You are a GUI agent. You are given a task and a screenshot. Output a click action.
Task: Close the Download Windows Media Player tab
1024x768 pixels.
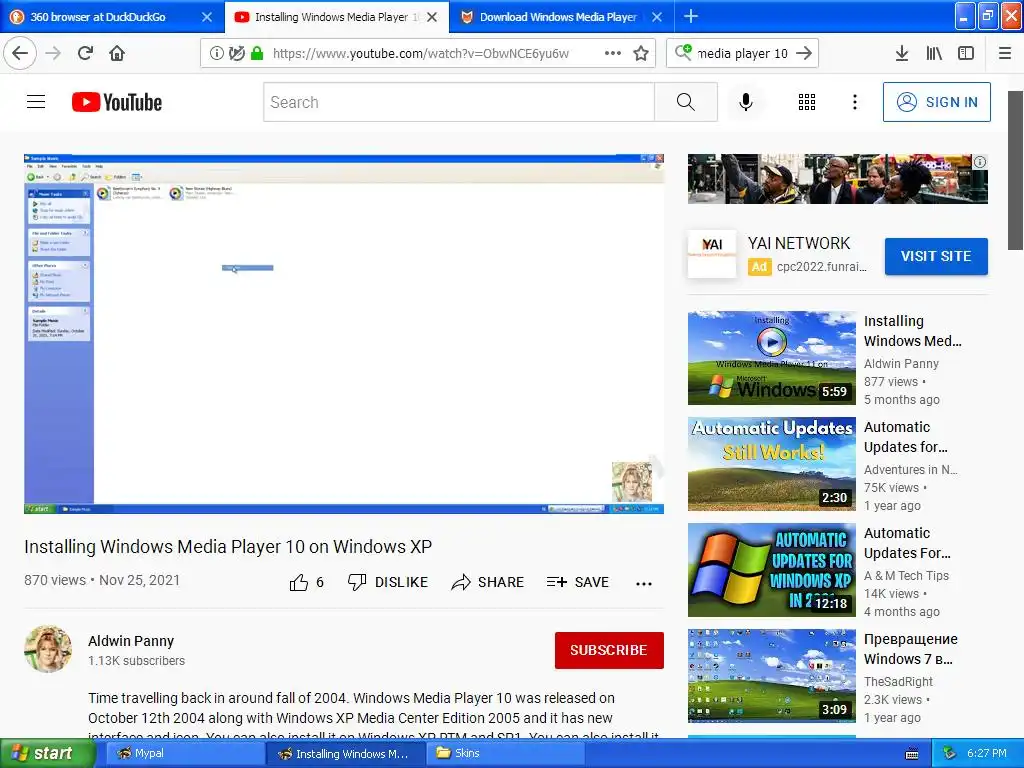(657, 17)
